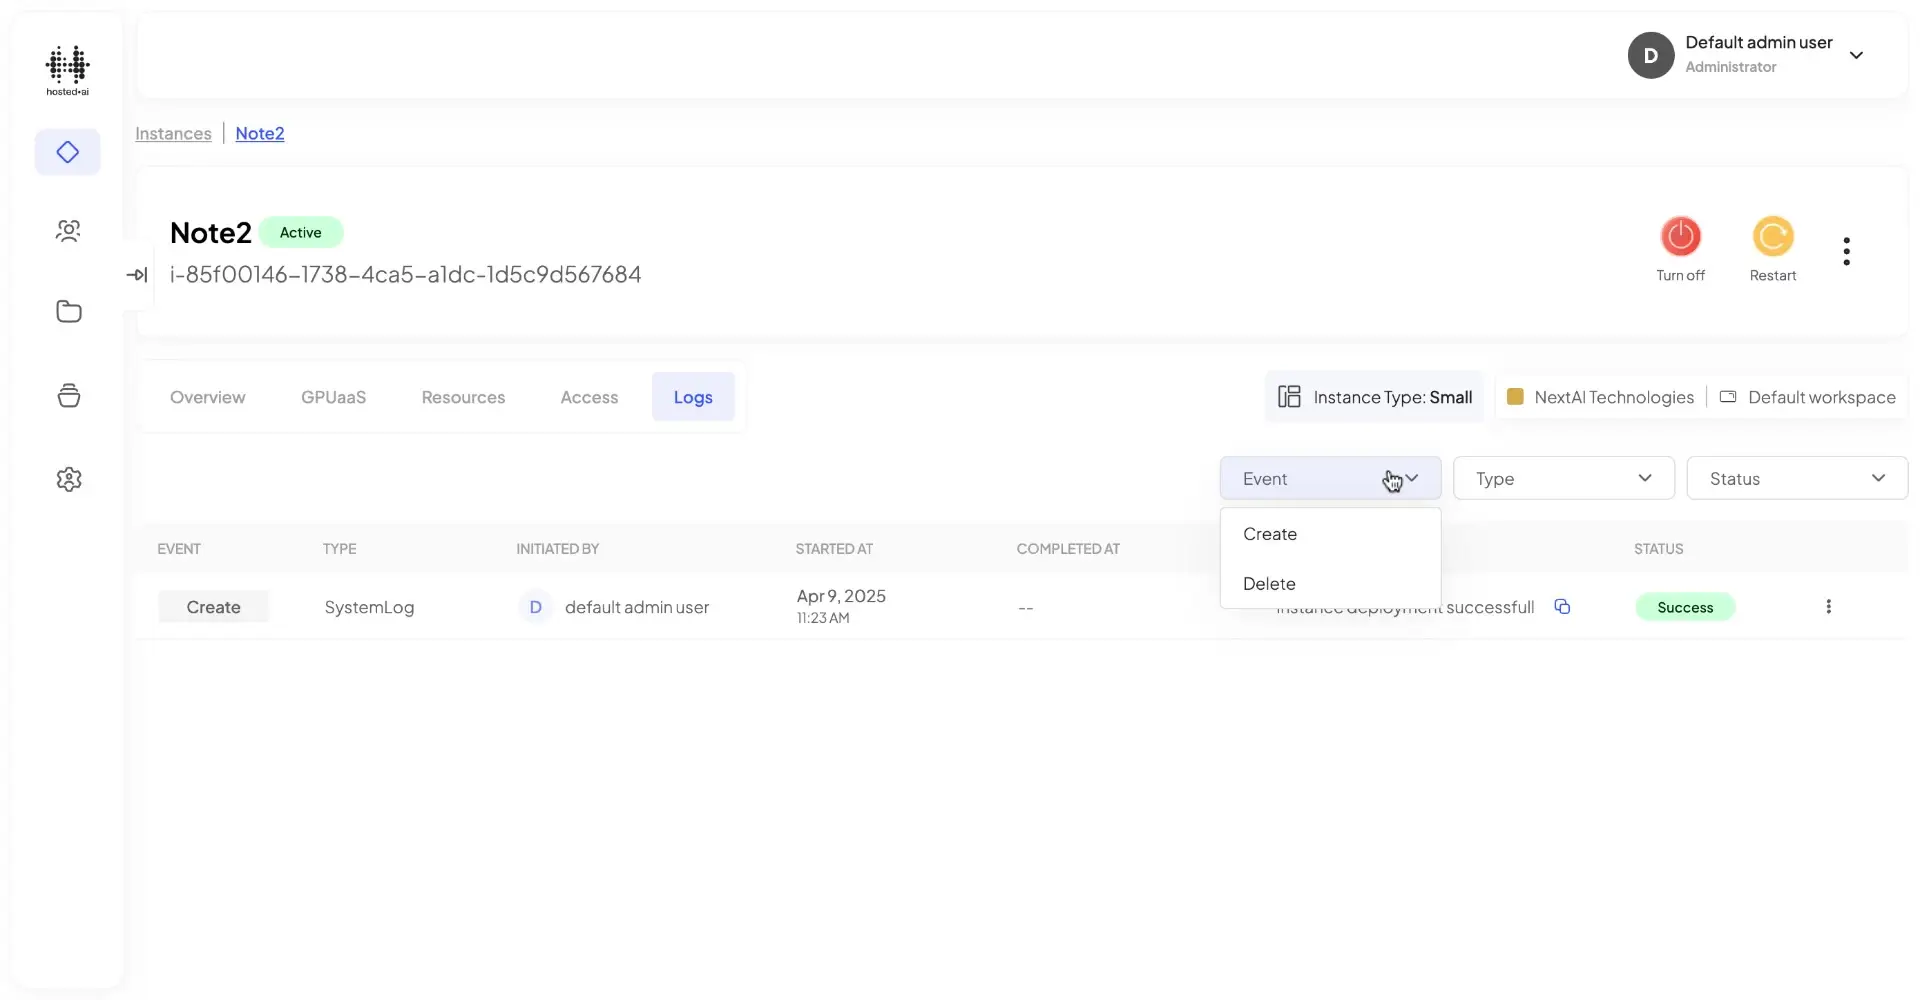This screenshot has height=1000, width=1920.
Task: Open the Type filter dropdown
Action: click(x=1563, y=478)
